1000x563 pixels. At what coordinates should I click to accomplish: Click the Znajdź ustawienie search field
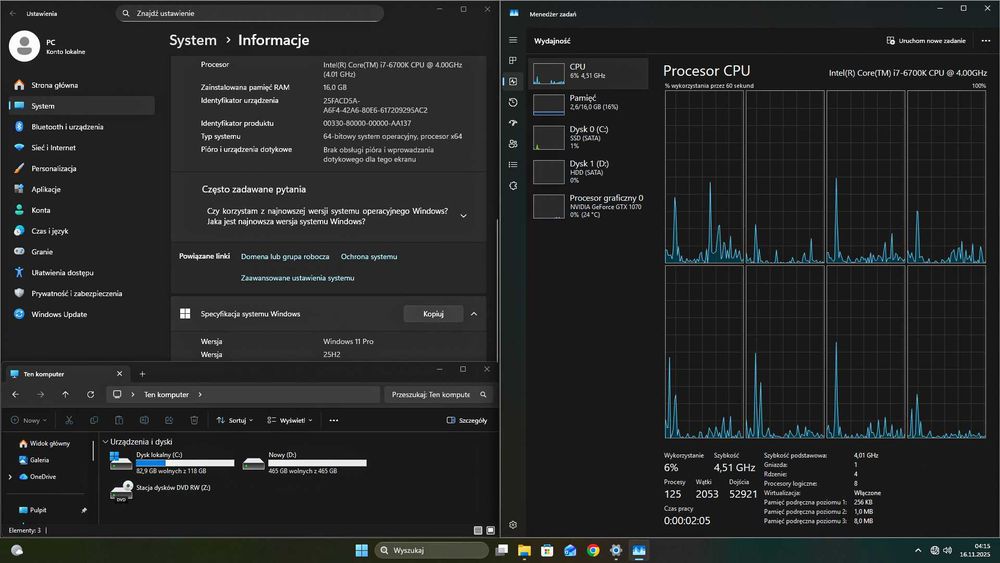point(250,13)
